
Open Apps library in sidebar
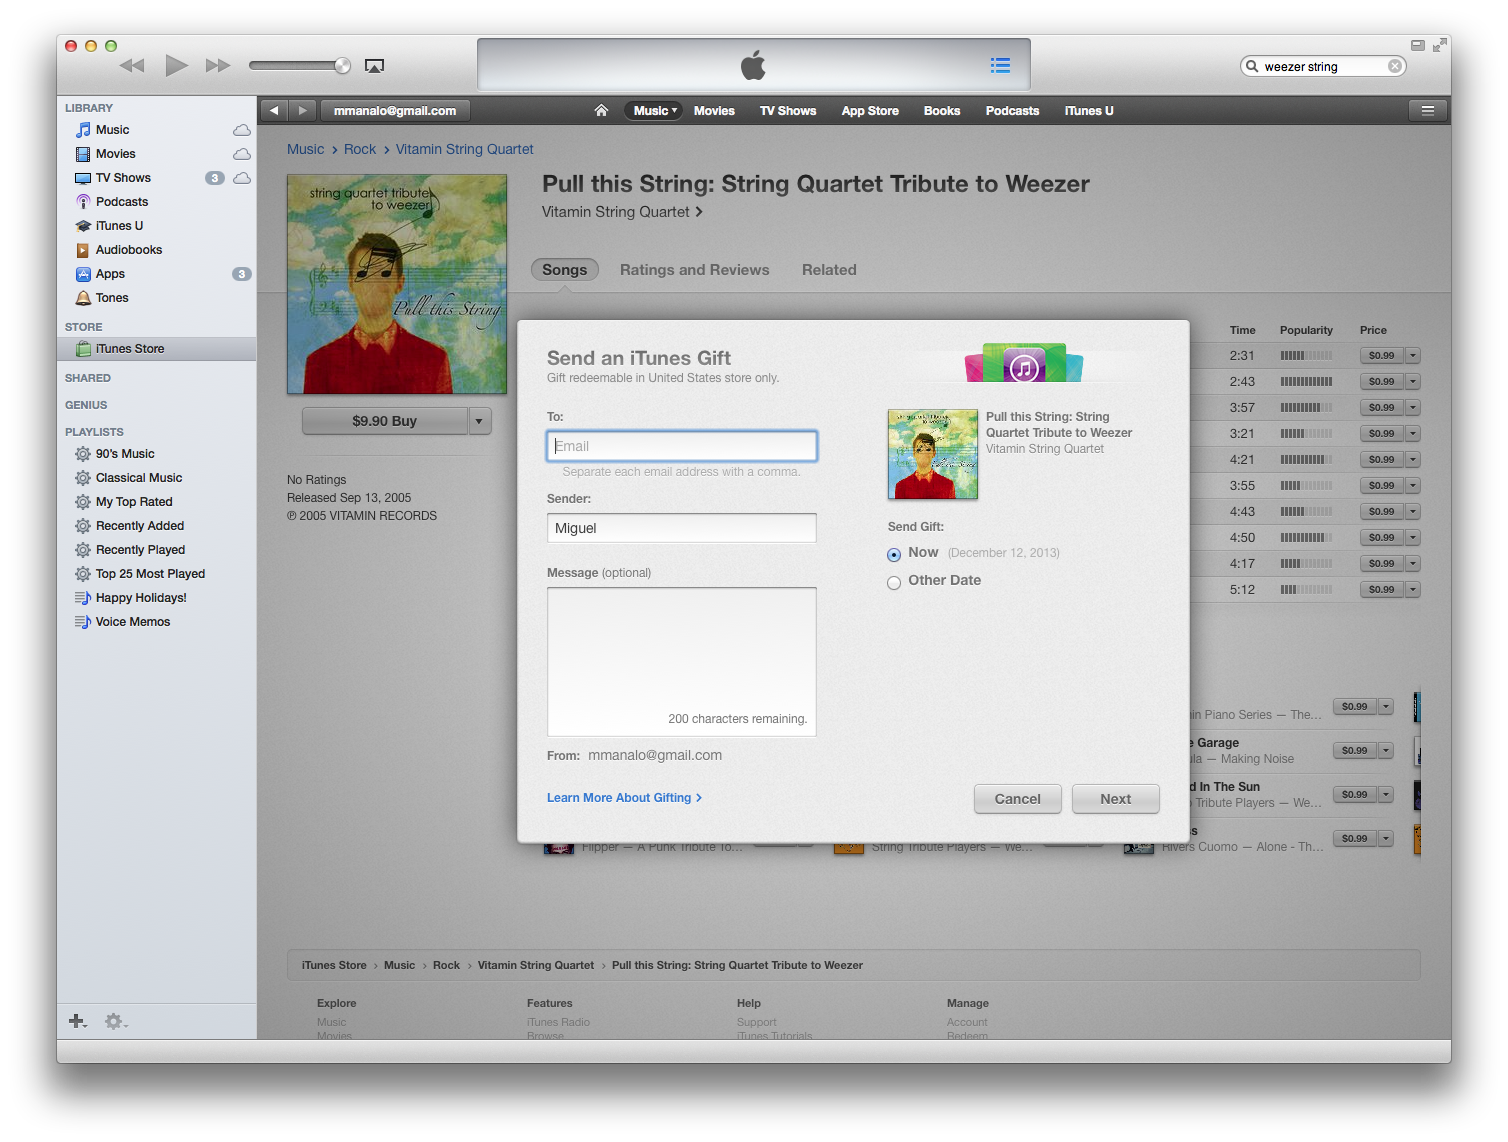[x=110, y=274]
